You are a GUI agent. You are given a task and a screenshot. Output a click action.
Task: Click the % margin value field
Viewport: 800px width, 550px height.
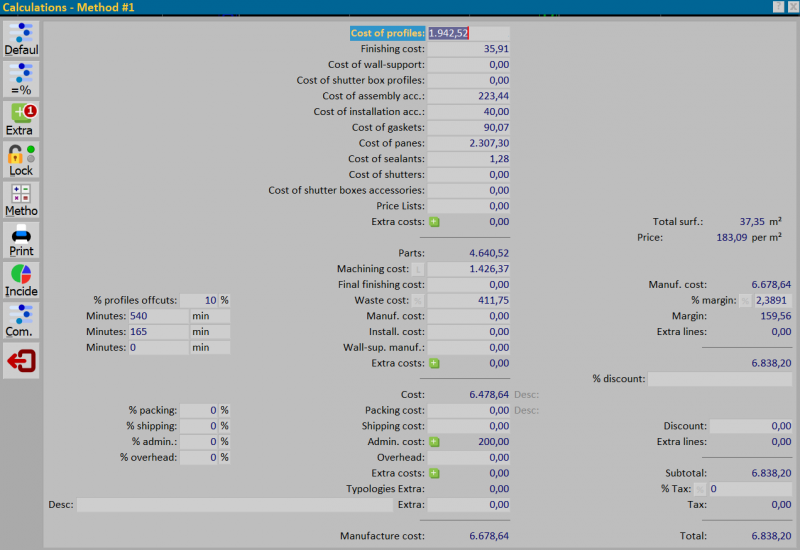(x=773, y=301)
